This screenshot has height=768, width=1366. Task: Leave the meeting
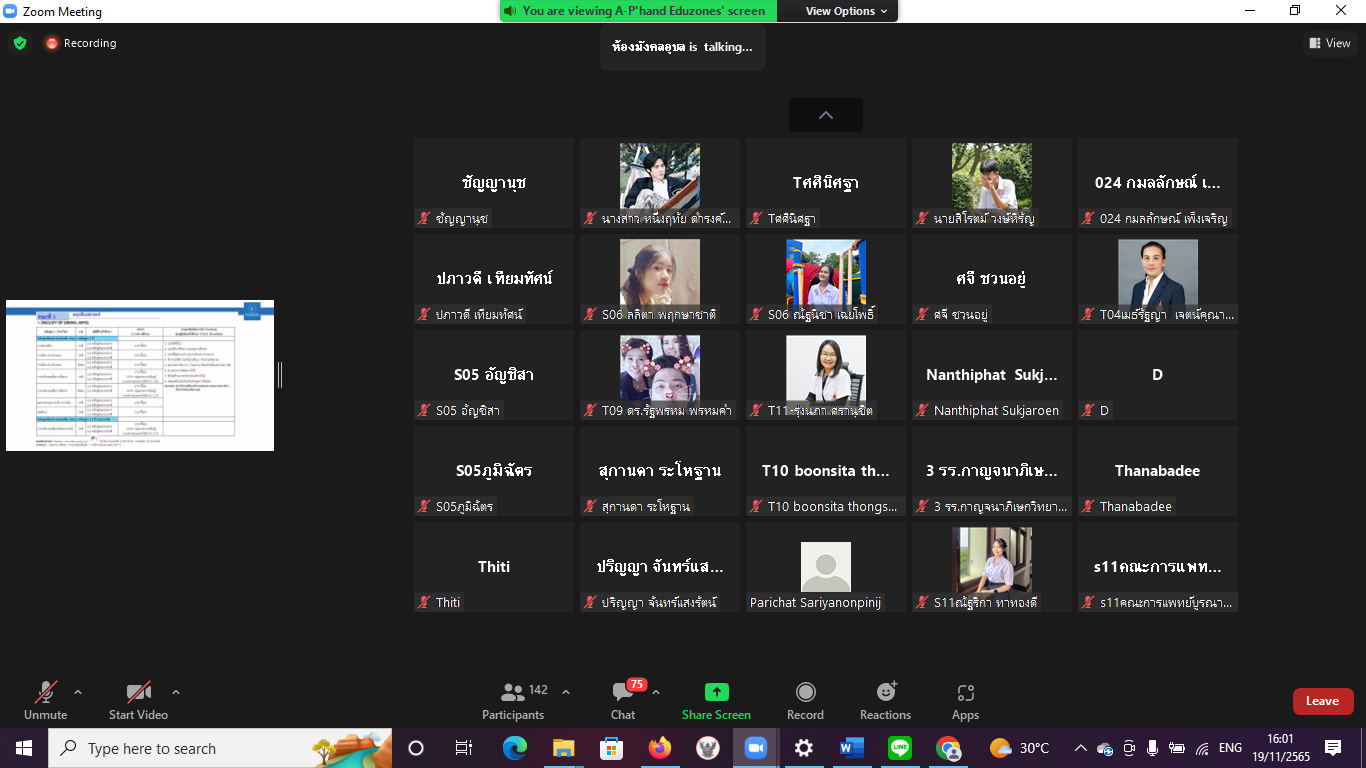coord(1322,701)
